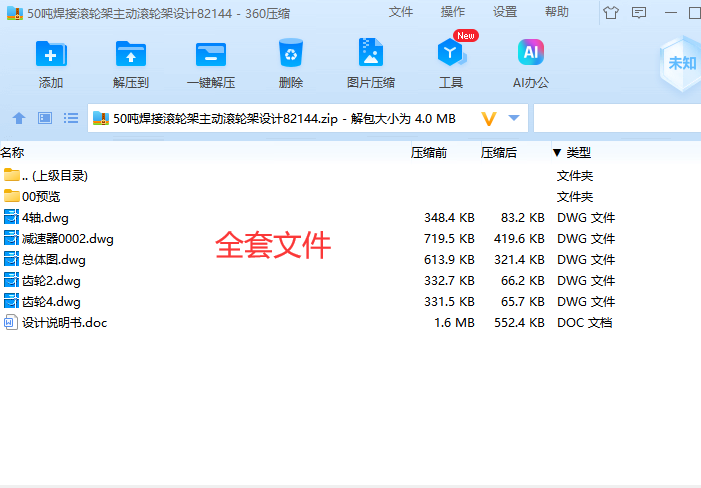This screenshot has width=701, height=488.
Task: Open the 操作 menu
Action: coord(452,12)
